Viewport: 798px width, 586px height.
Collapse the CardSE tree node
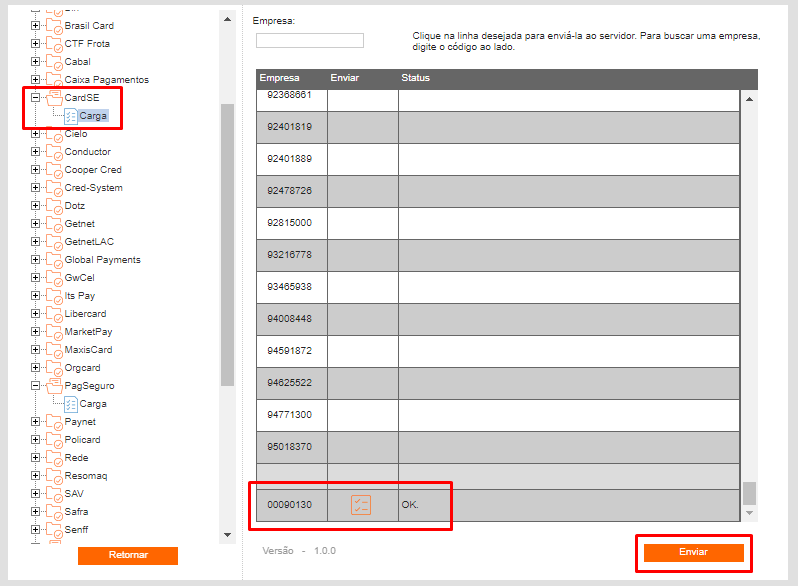click(x=35, y=97)
